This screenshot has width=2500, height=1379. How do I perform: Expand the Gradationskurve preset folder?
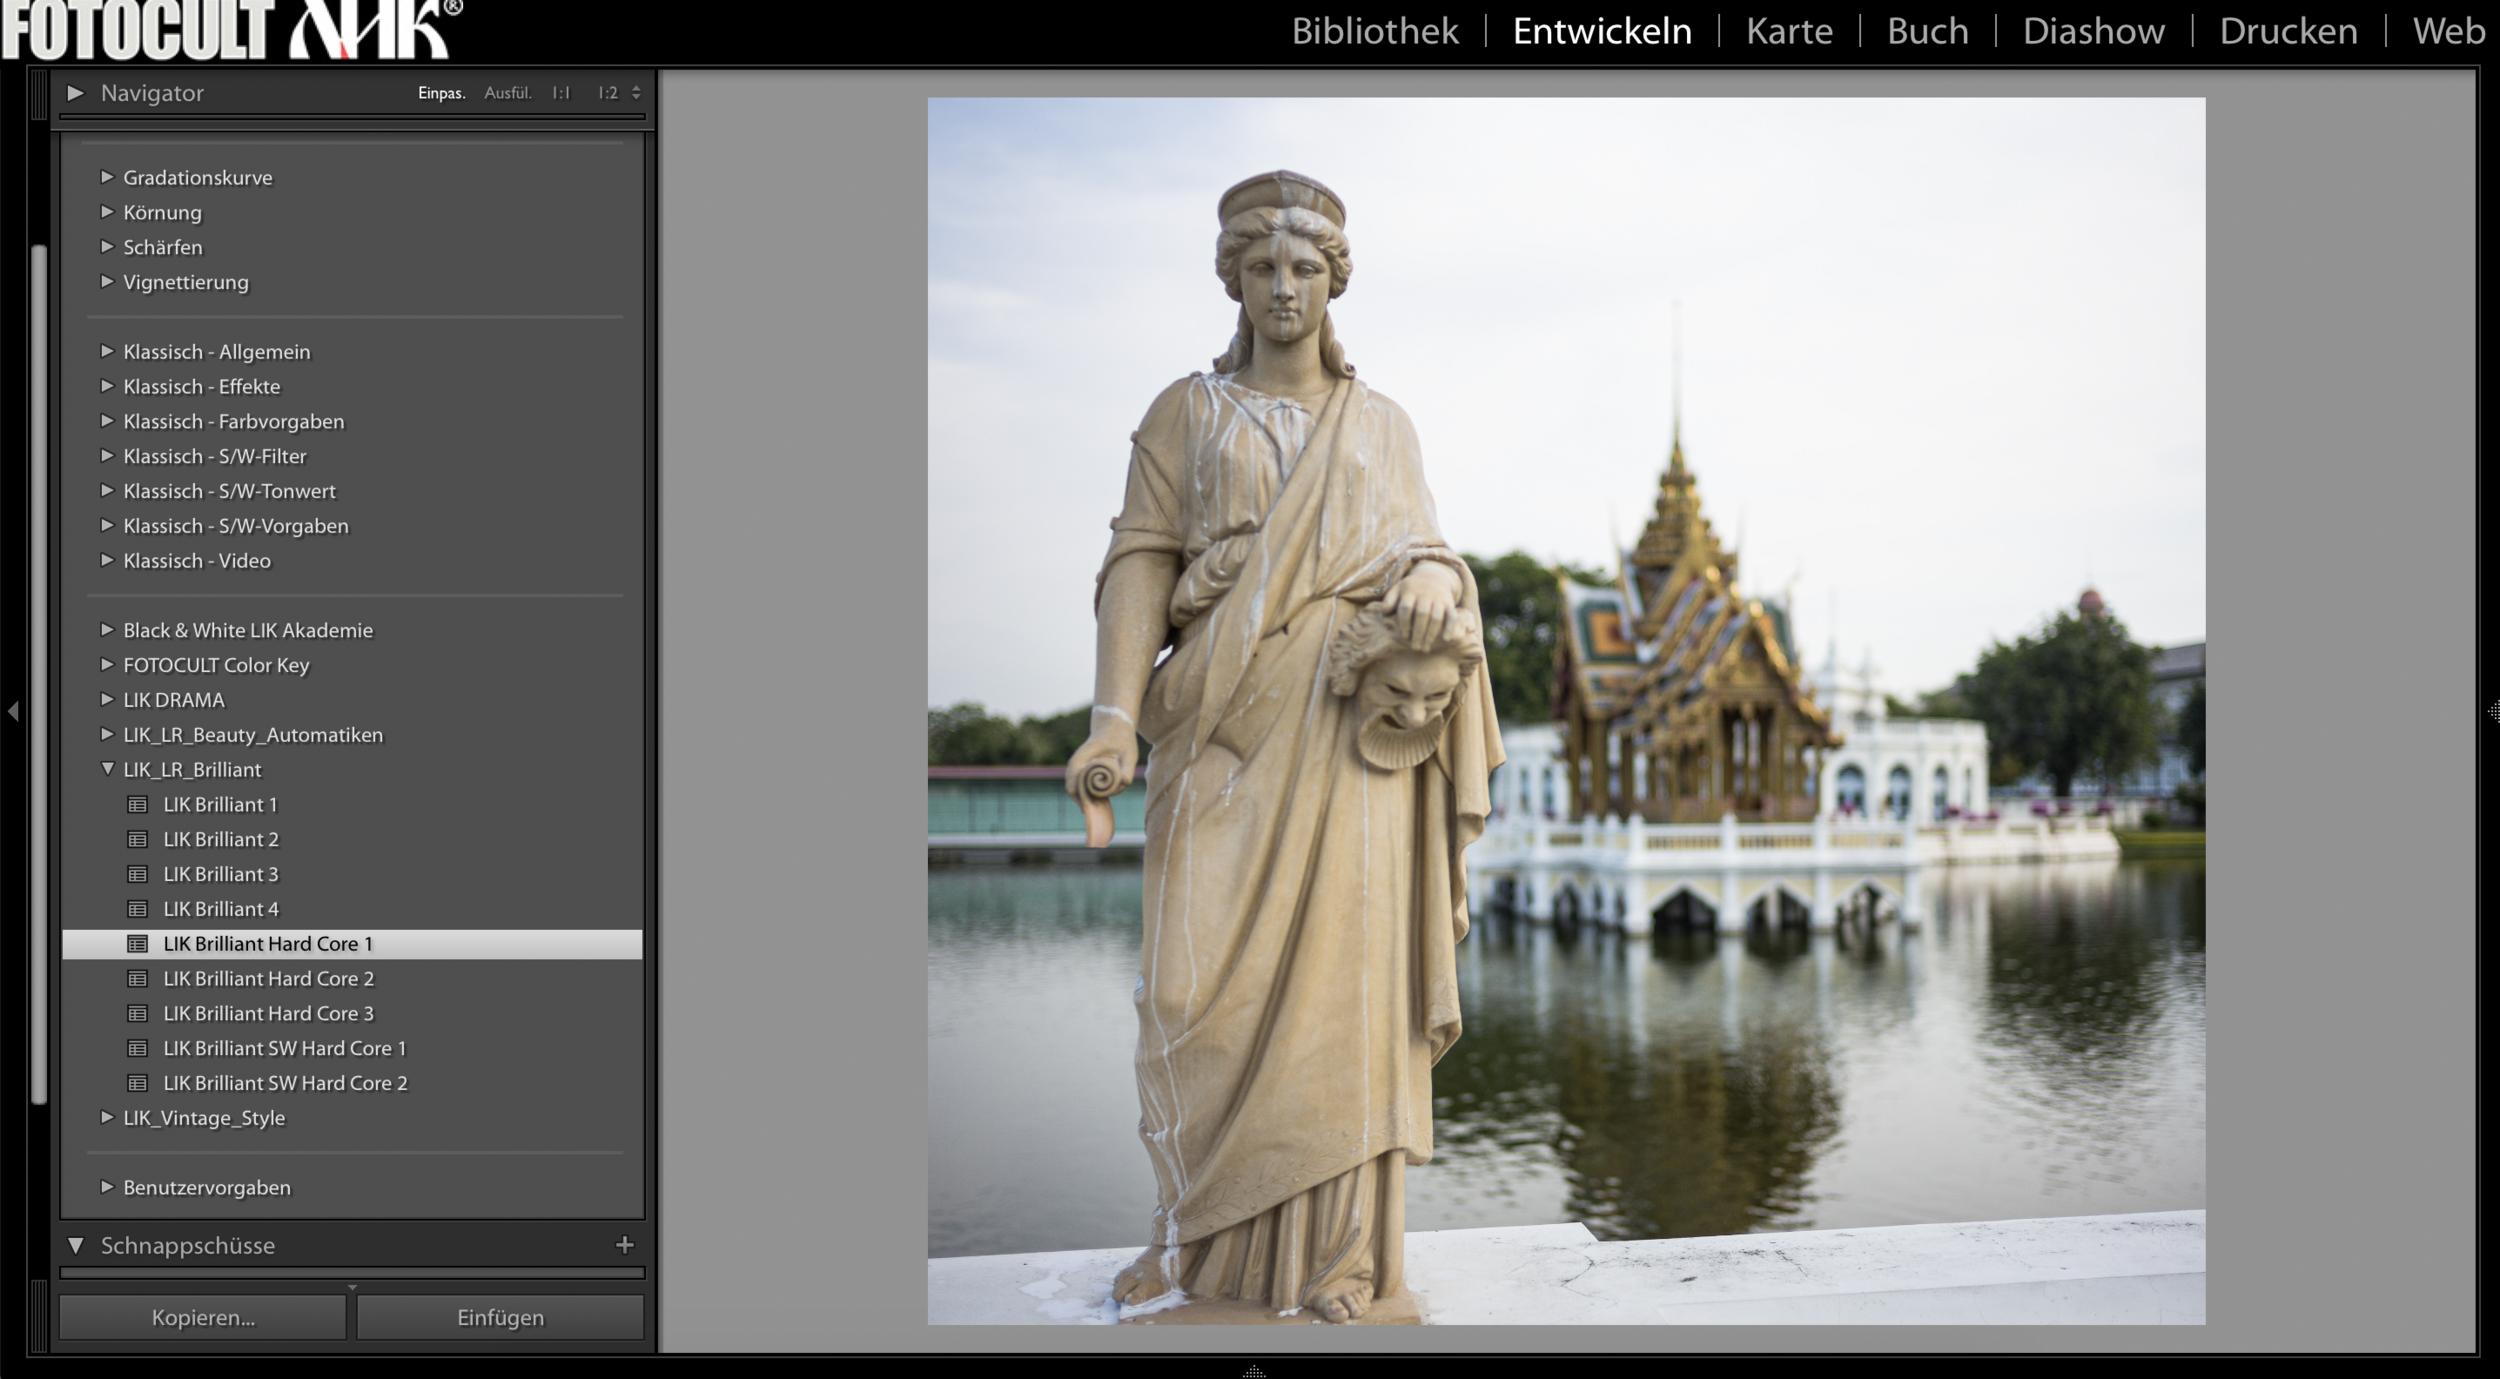(107, 177)
